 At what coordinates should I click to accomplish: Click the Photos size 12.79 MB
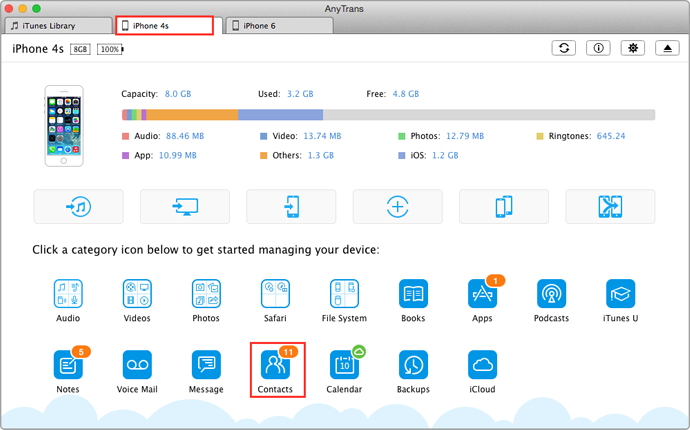(465, 136)
